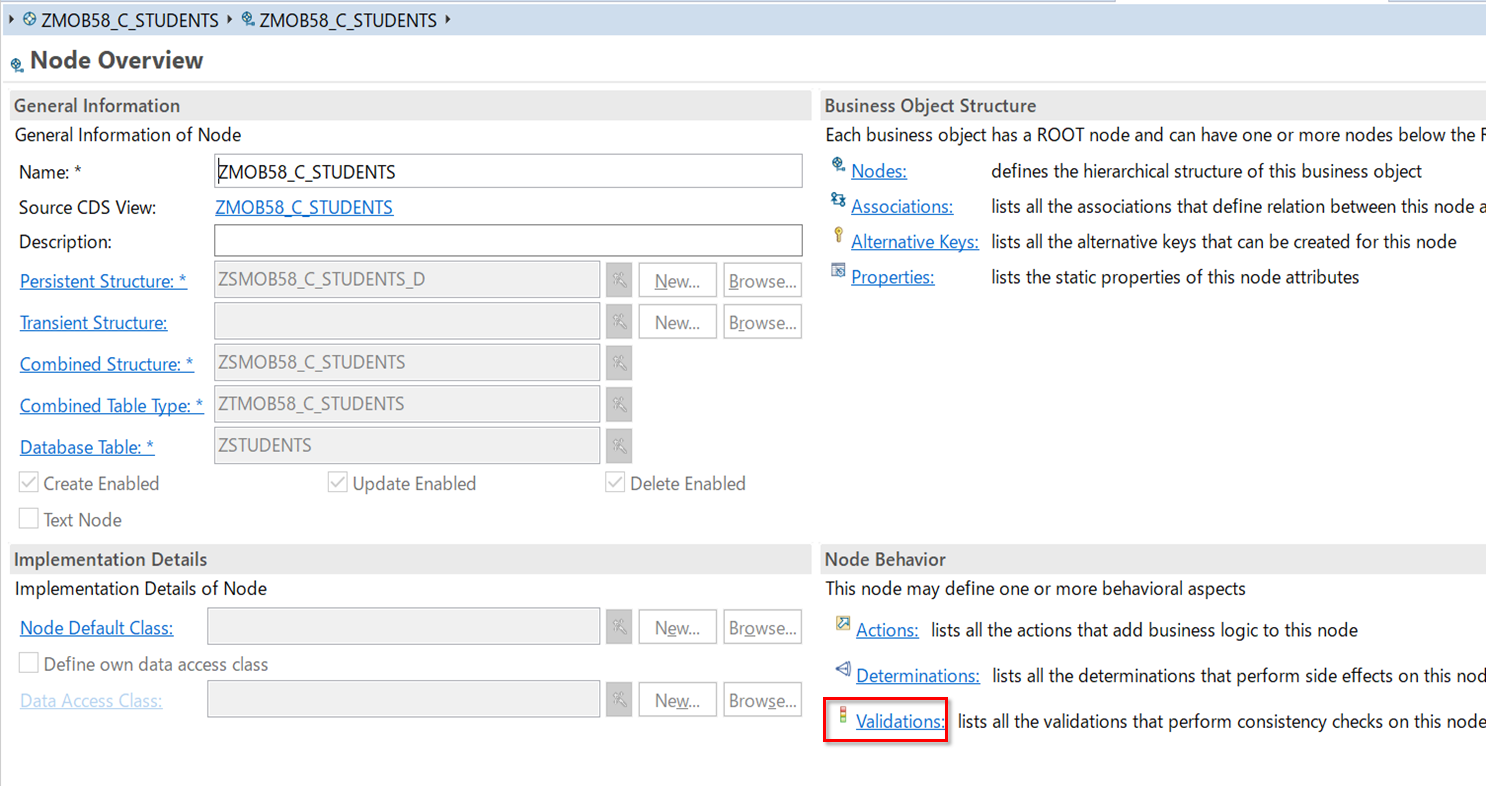Click the Alternative Keys key icon
Screen dimensions: 1486x786
(x=838, y=236)
